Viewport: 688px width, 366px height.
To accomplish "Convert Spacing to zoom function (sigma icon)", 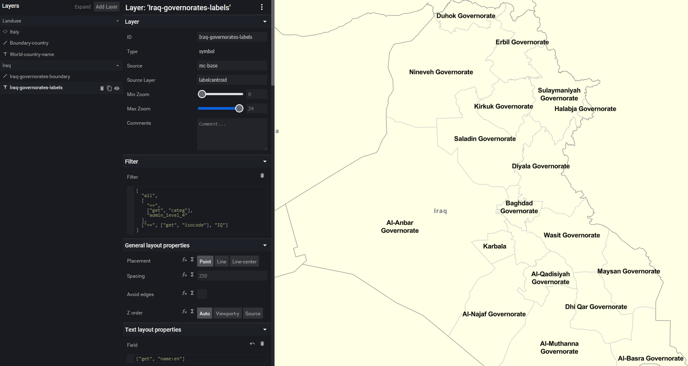I will 192,275.
